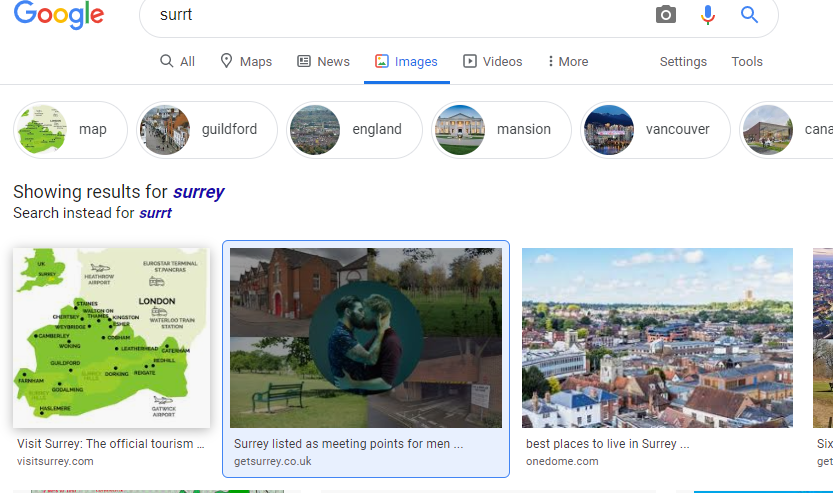Open Visit Surrey map image result
833x493 pixels.
coord(111,338)
